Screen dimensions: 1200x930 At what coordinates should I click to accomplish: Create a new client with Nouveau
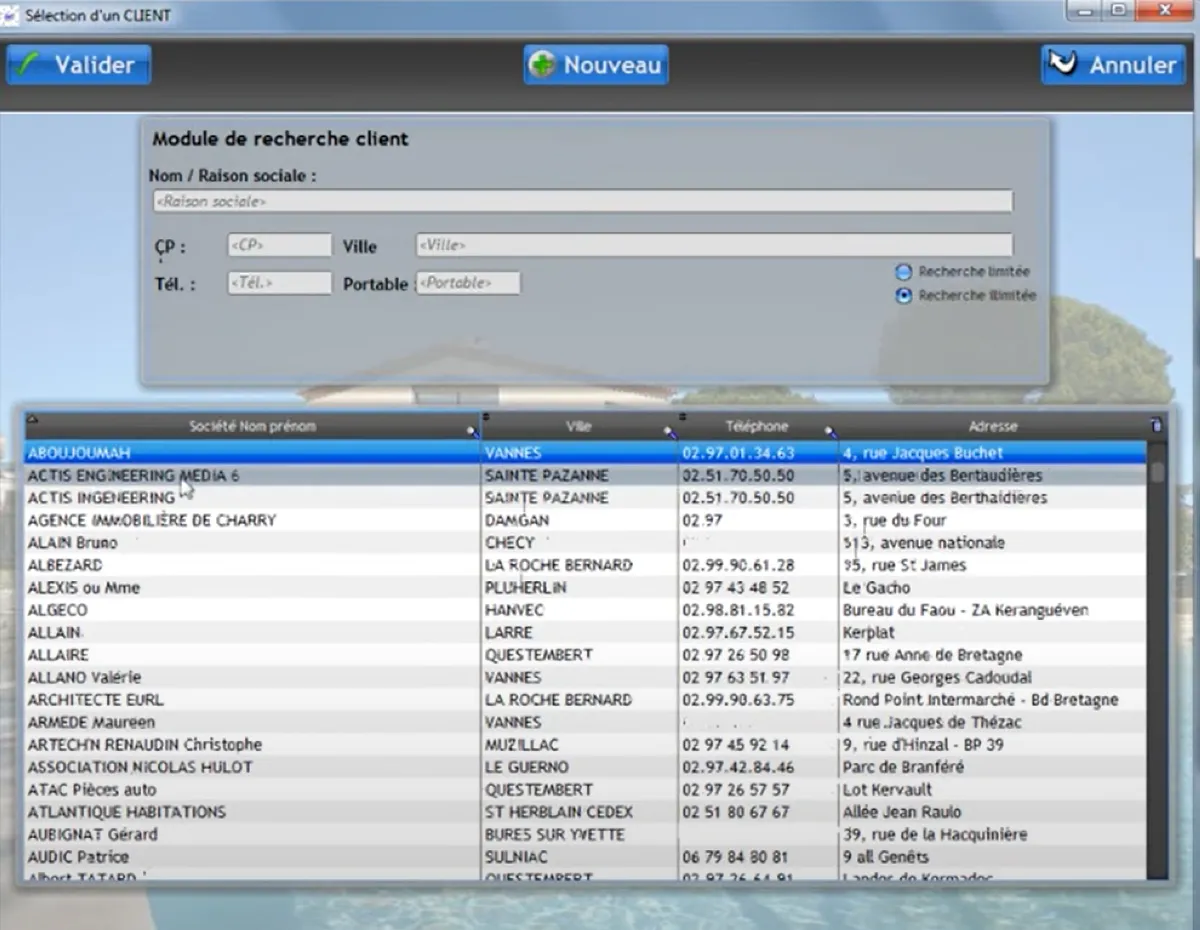point(596,65)
